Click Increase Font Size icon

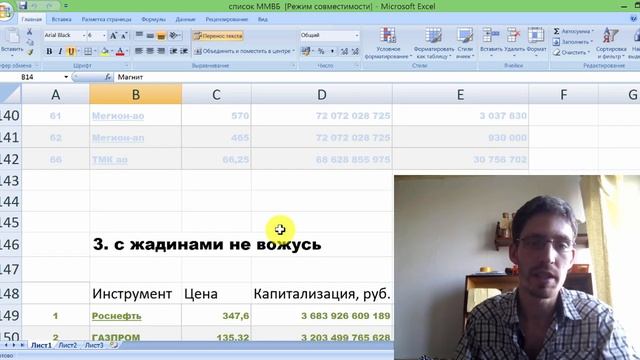tap(113, 36)
